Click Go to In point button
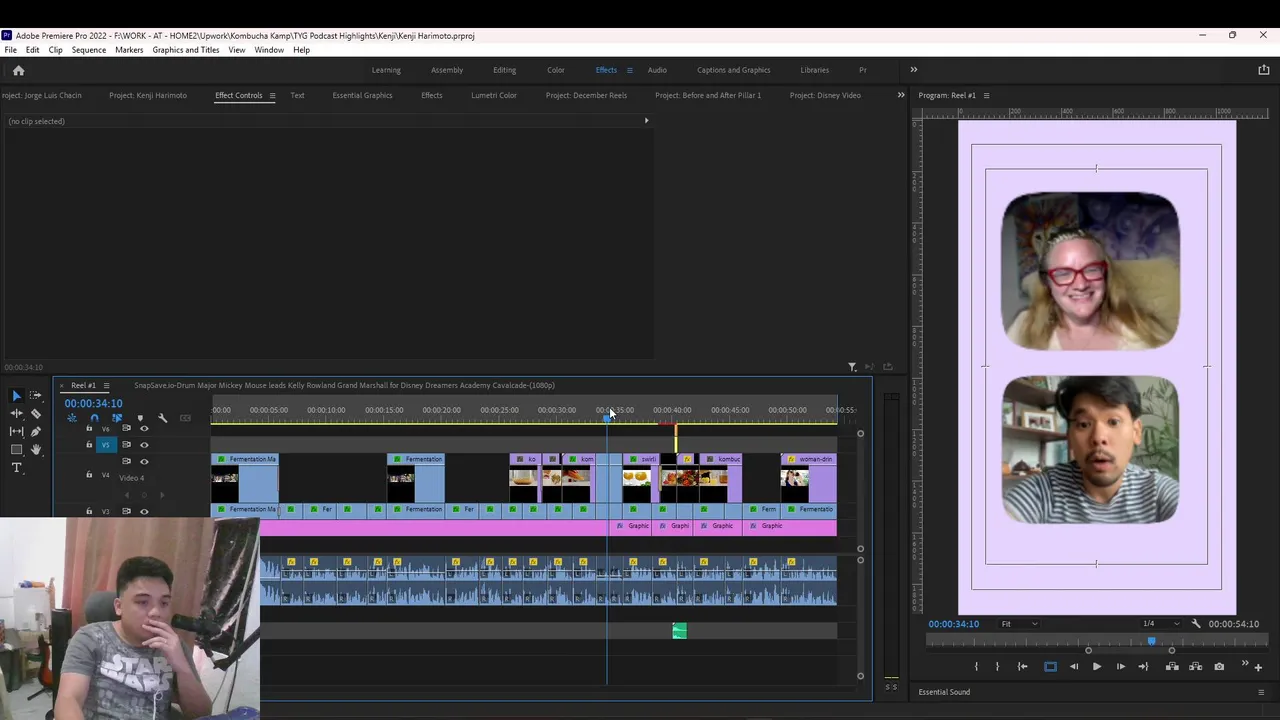 pyautogui.click(x=1022, y=666)
